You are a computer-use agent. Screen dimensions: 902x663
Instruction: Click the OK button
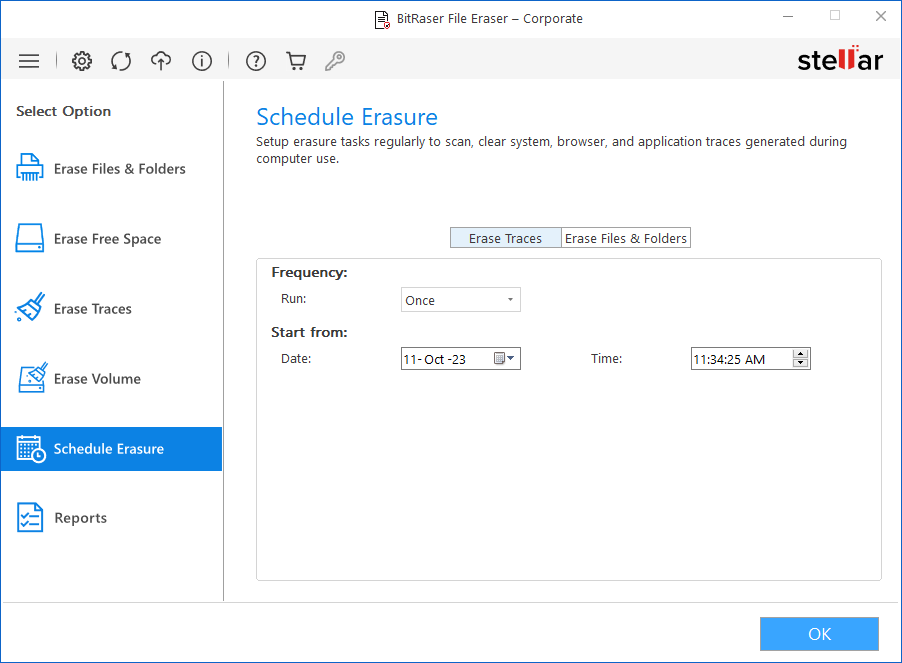pyautogui.click(x=819, y=634)
